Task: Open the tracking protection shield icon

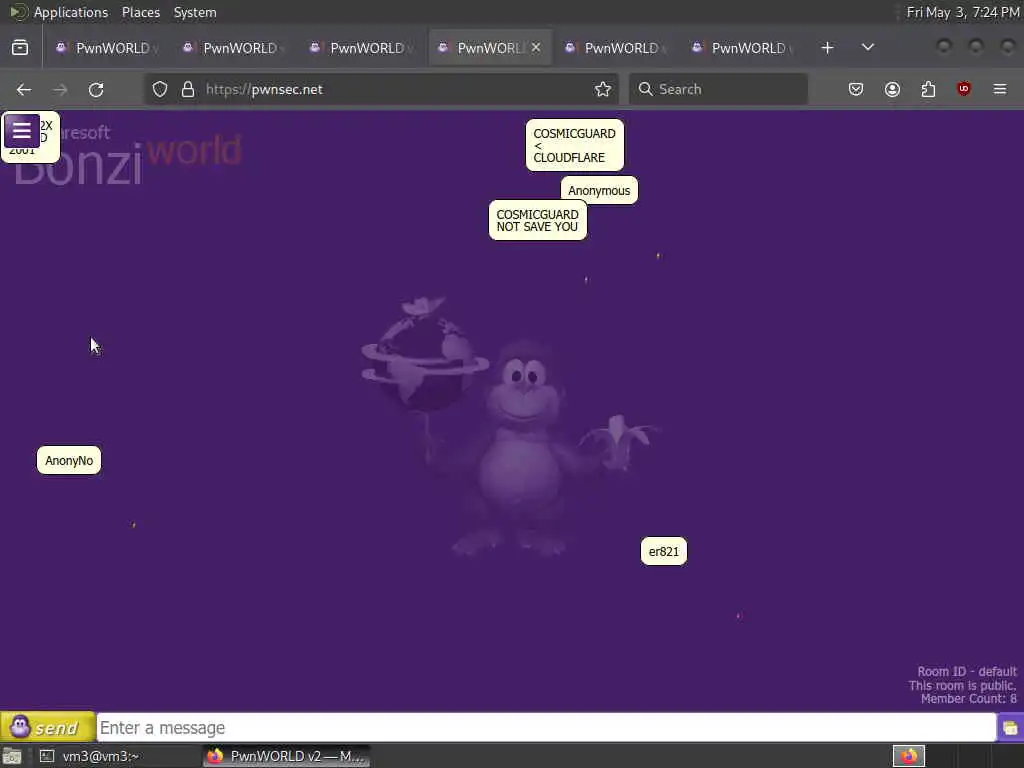Action: (160, 89)
